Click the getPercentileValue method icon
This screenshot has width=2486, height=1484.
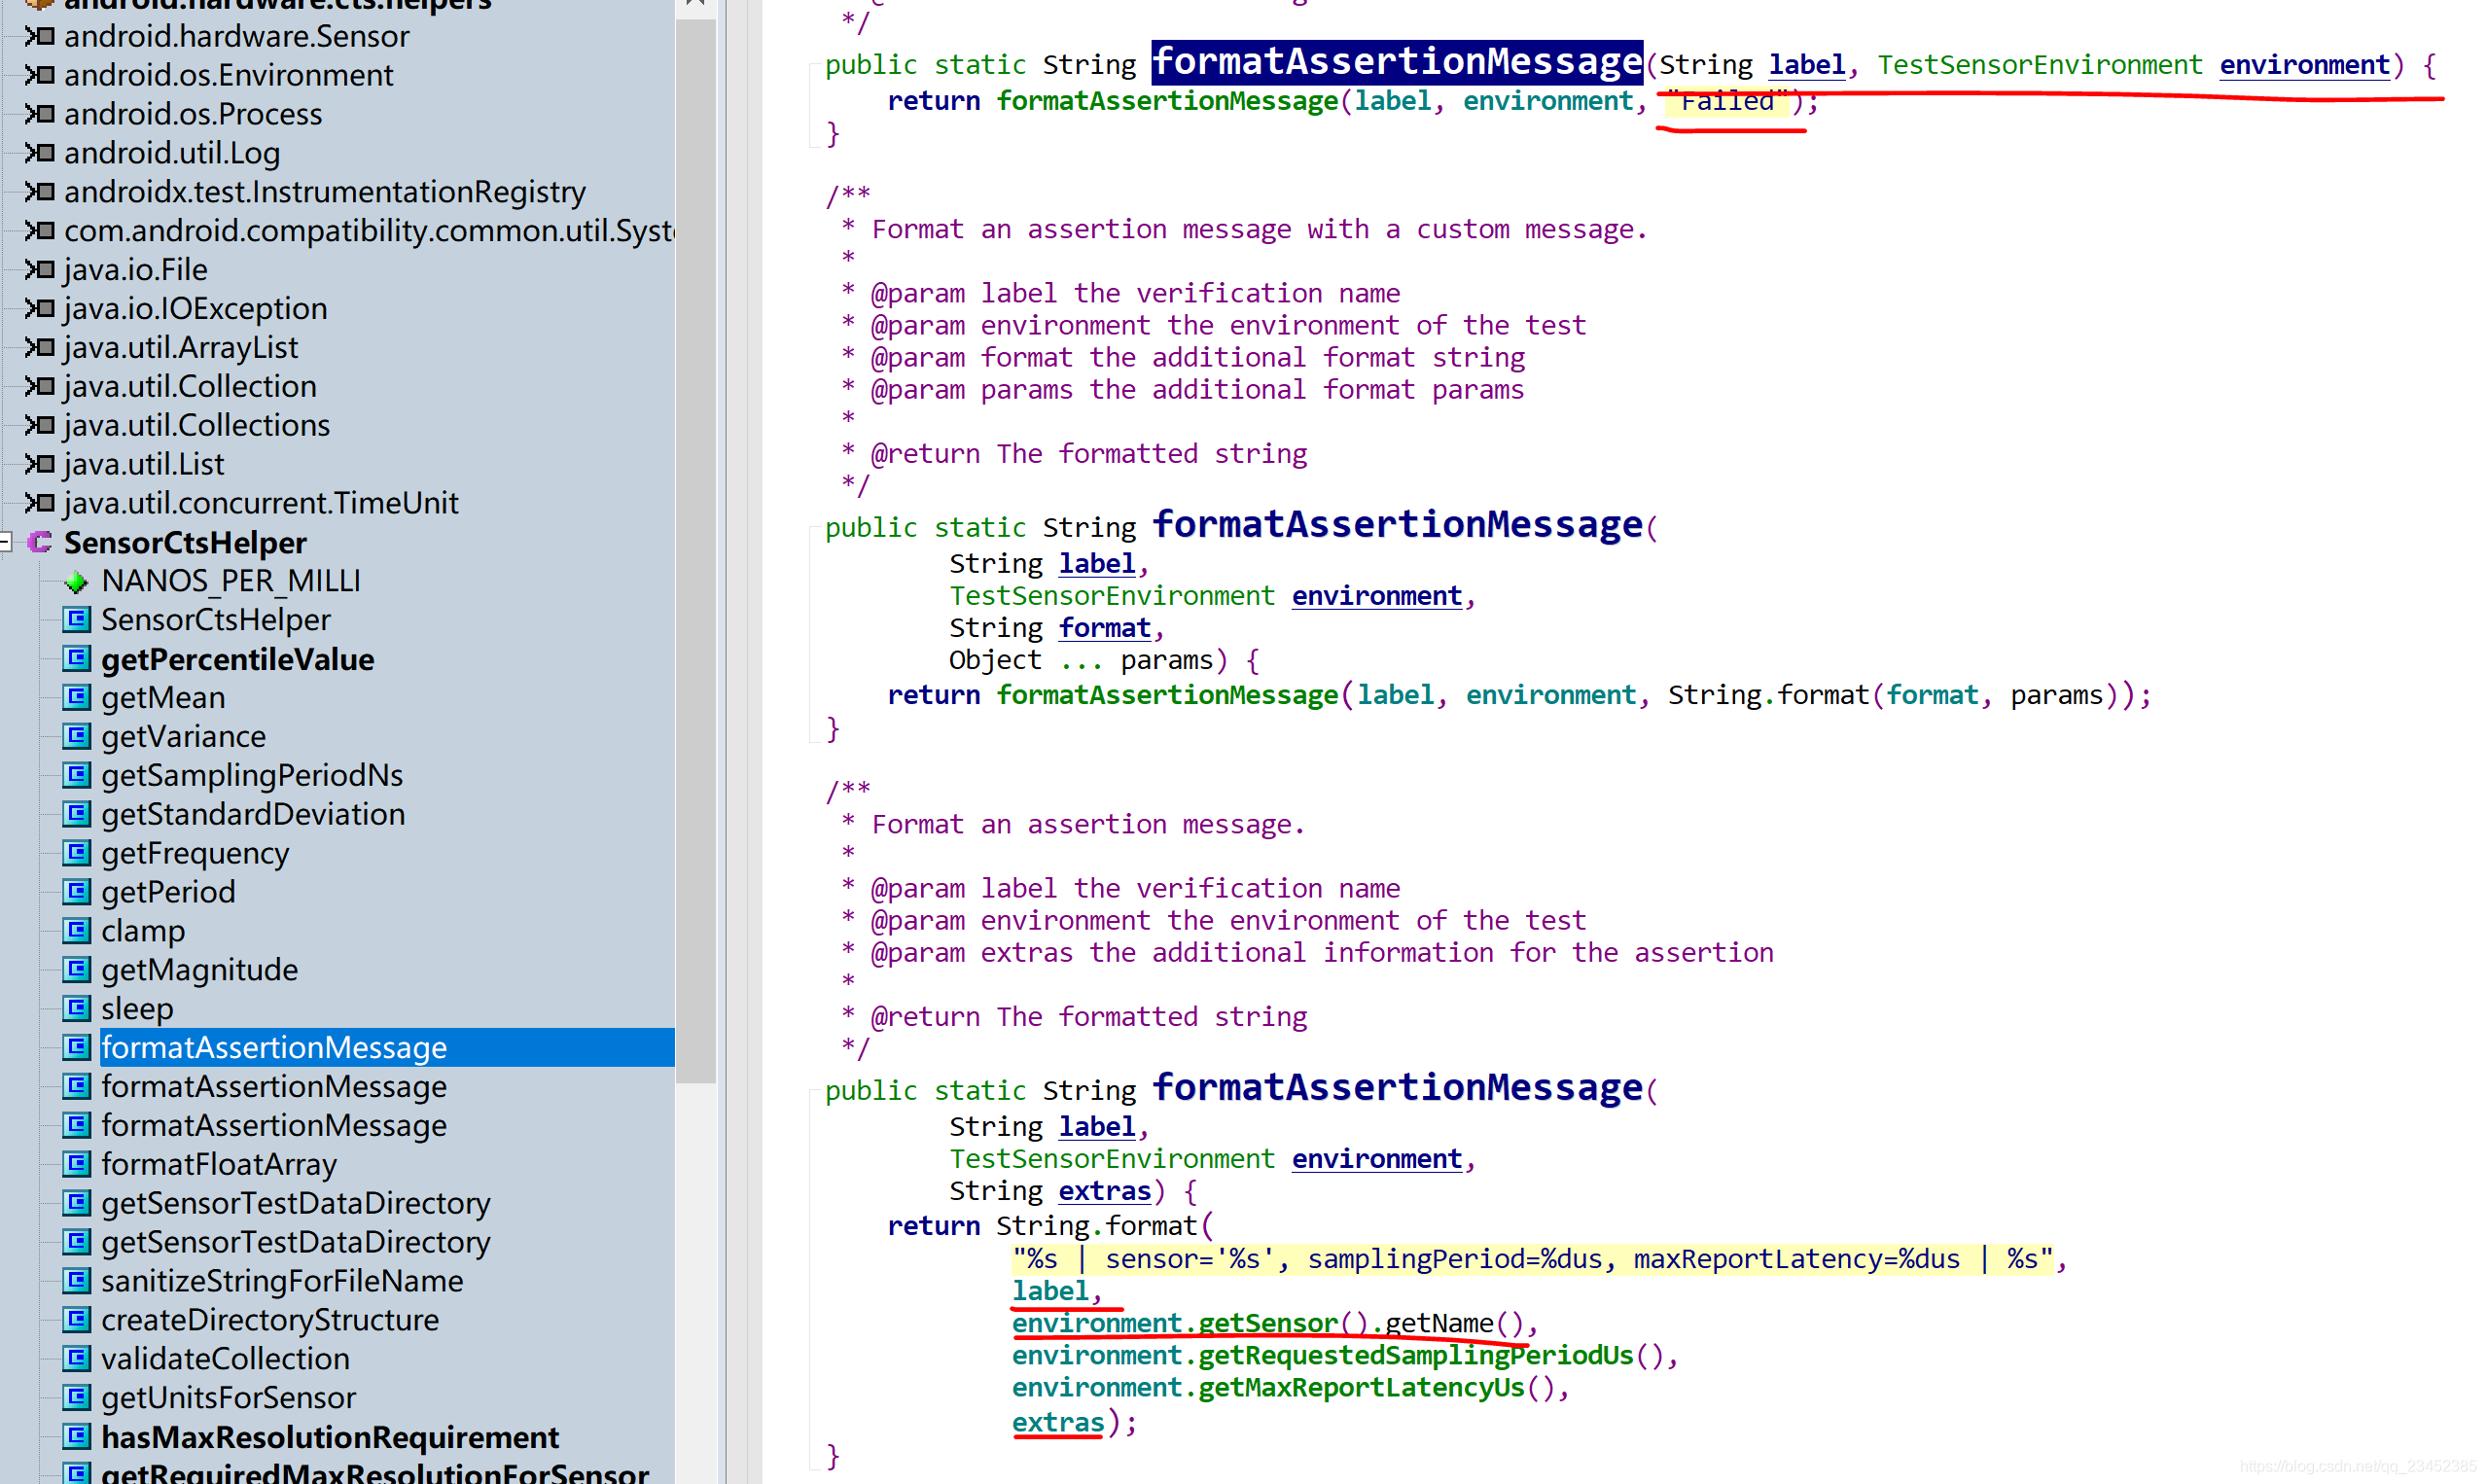tap(76, 659)
